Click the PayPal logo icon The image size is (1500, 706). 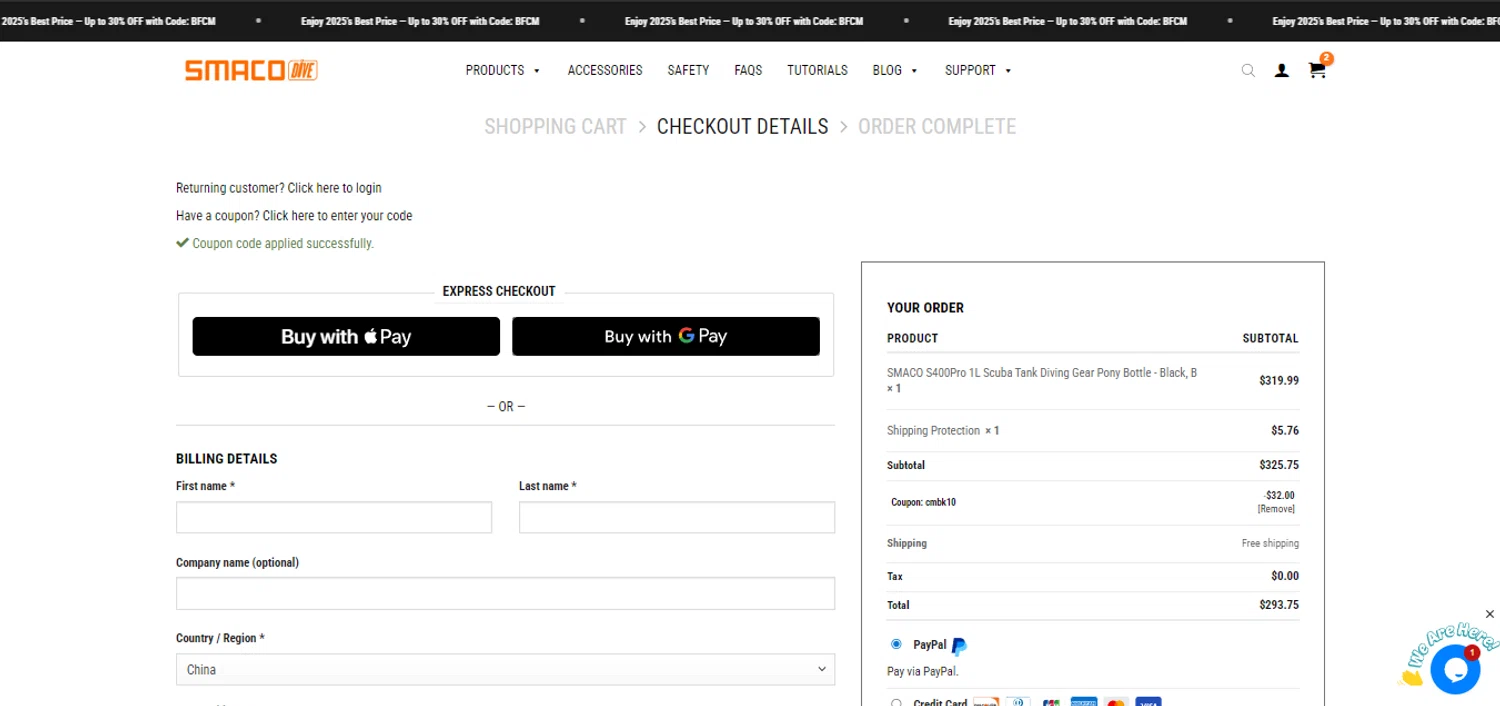tap(959, 646)
